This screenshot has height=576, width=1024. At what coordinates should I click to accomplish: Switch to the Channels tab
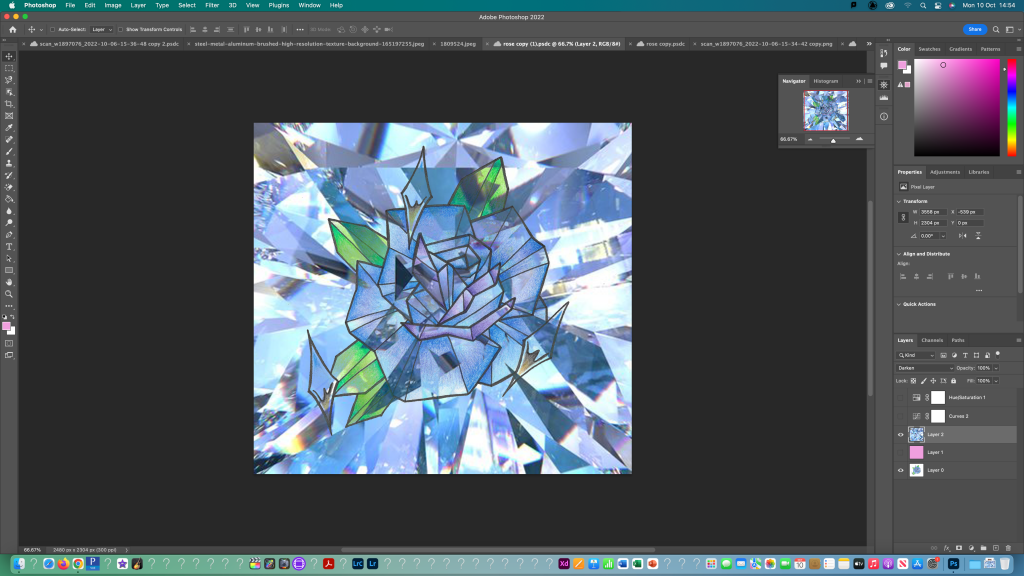932,340
